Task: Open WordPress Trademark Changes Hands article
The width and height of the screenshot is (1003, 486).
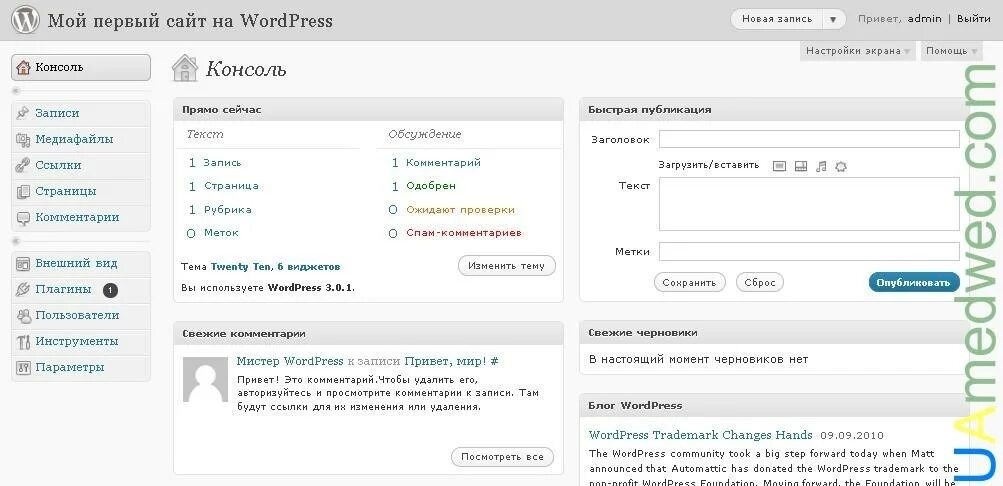Action: (700, 435)
